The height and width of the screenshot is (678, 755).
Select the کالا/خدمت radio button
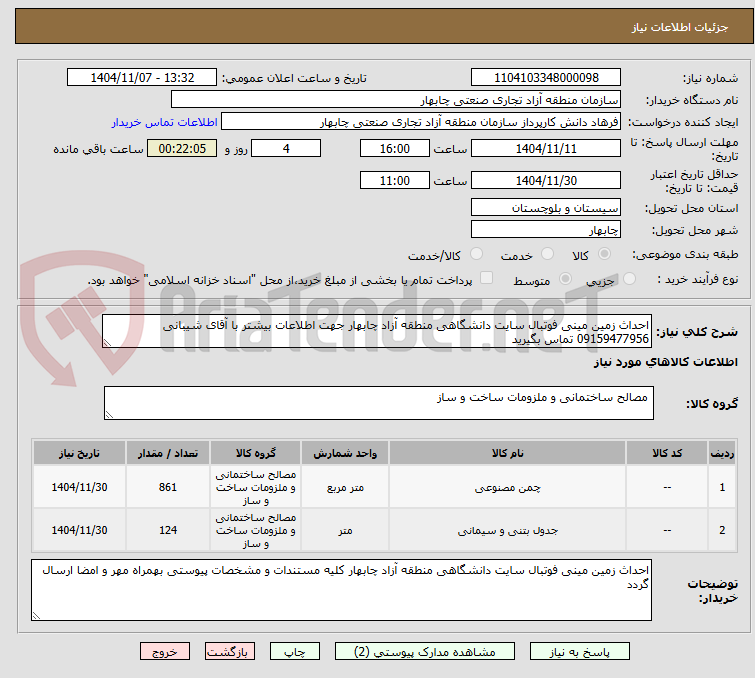pyautogui.click(x=476, y=254)
